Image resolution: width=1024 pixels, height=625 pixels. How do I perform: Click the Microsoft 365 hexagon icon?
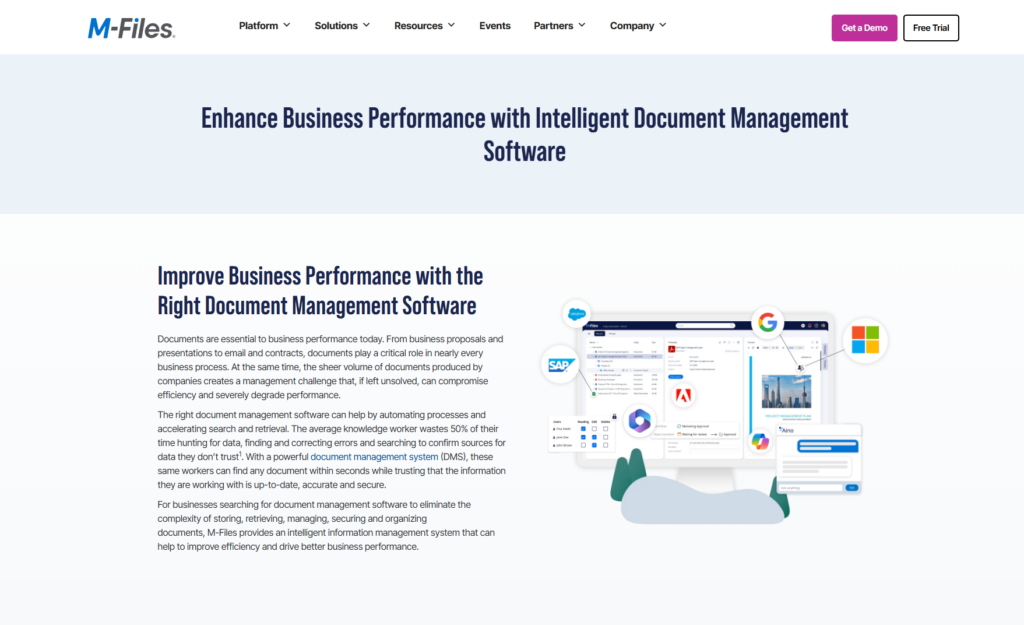tap(640, 421)
